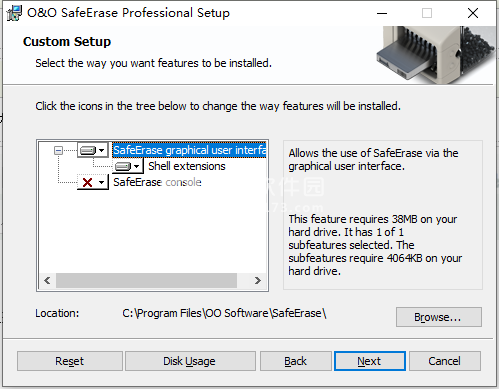The image size is (499, 389).
Task: Click the red X icon for SafeErase console
Action: (x=87, y=182)
